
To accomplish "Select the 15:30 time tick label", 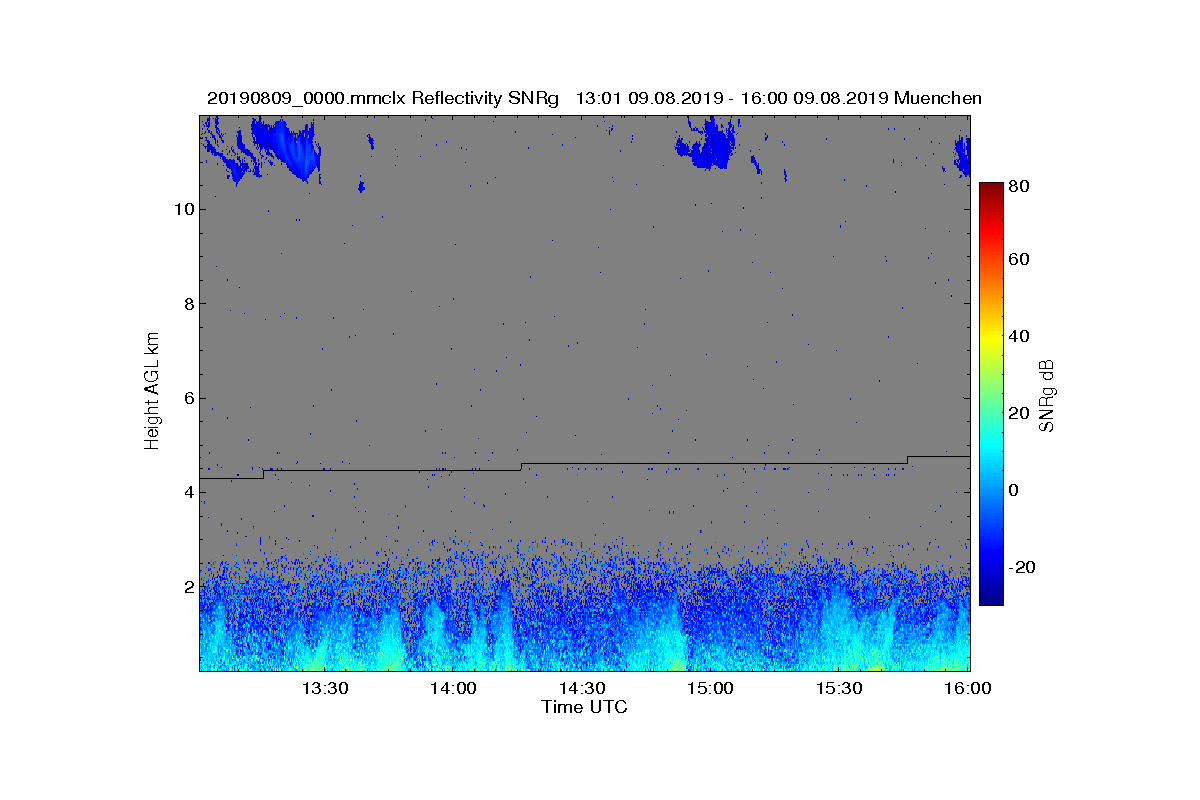I will [839, 688].
